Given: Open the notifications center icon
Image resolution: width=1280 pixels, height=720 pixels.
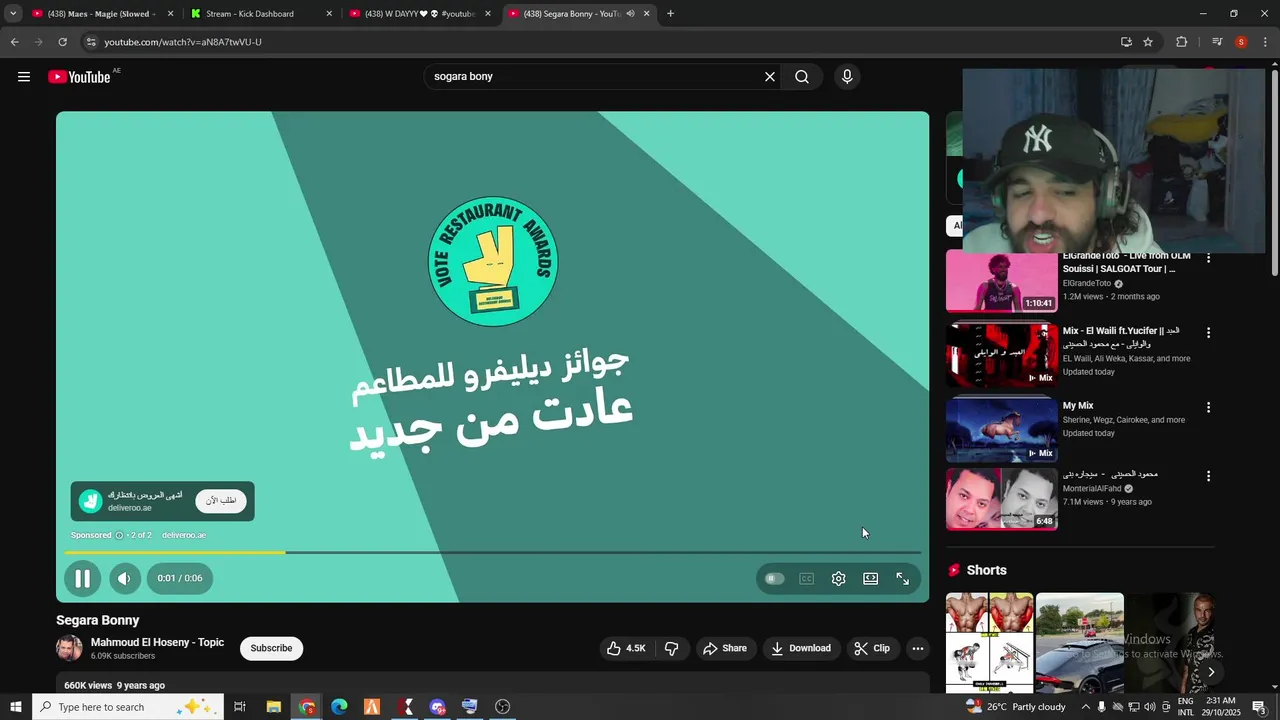Looking at the screenshot, I should click(1259, 707).
